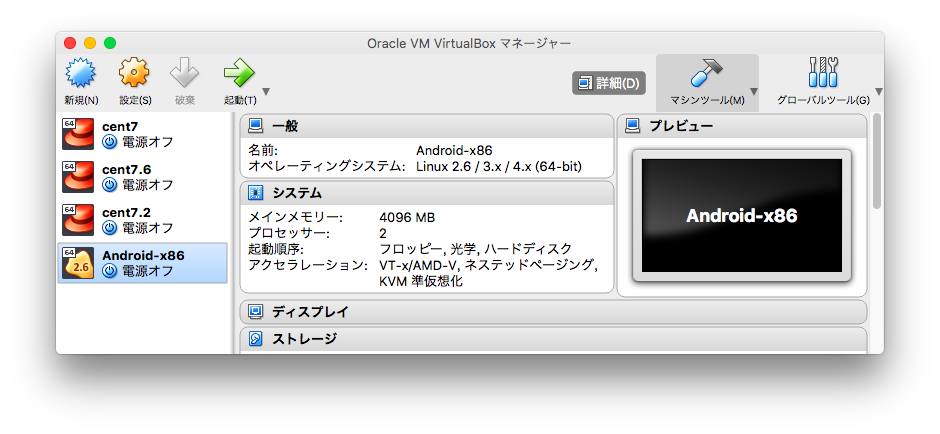
Task: Select the cent7 virtual machine
Action: coord(143,134)
